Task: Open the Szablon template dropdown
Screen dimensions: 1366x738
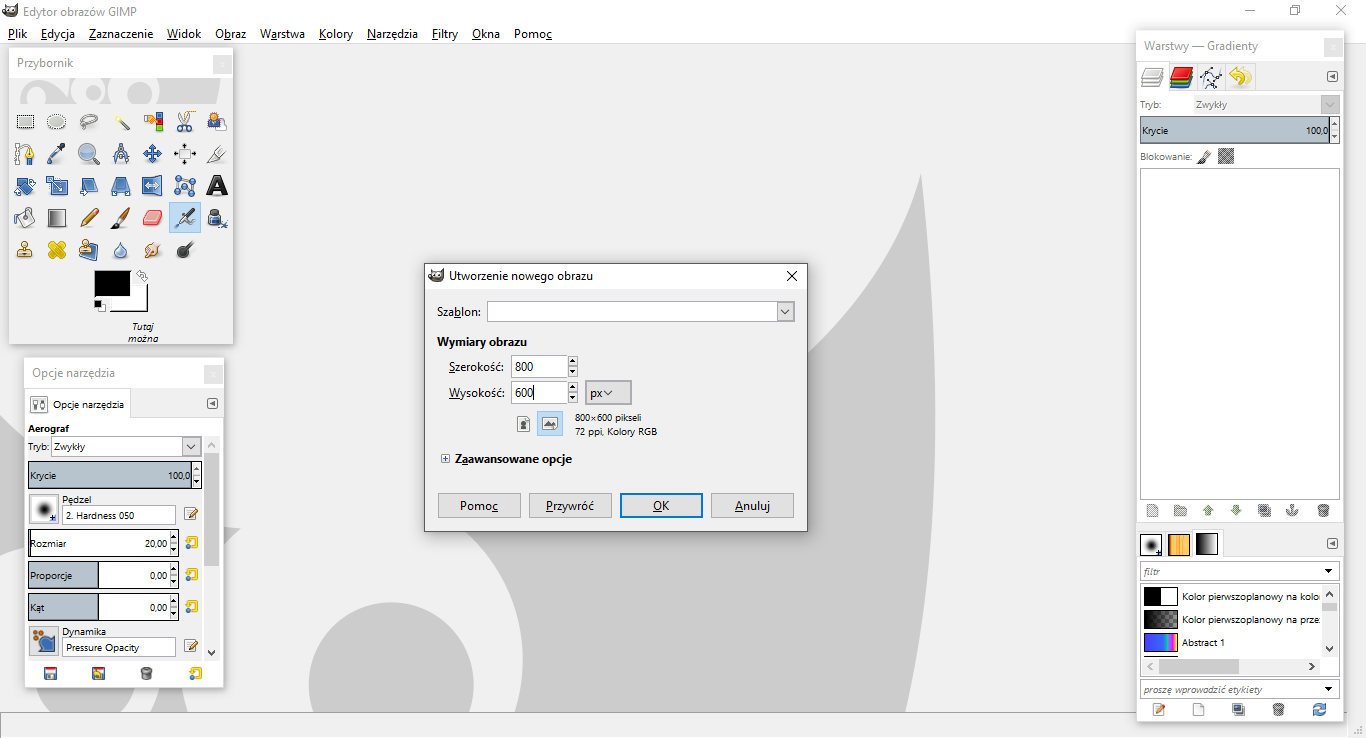Action: [785, 312]
